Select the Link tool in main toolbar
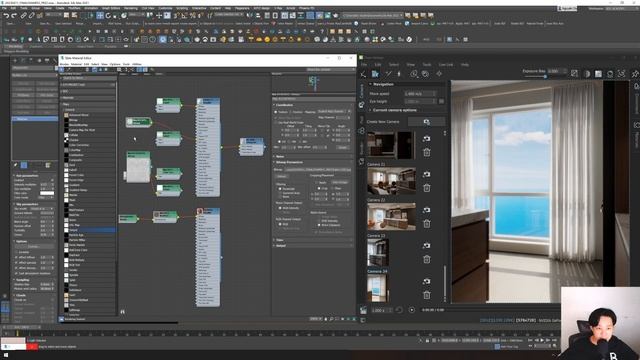 click(x=24, y=16)
